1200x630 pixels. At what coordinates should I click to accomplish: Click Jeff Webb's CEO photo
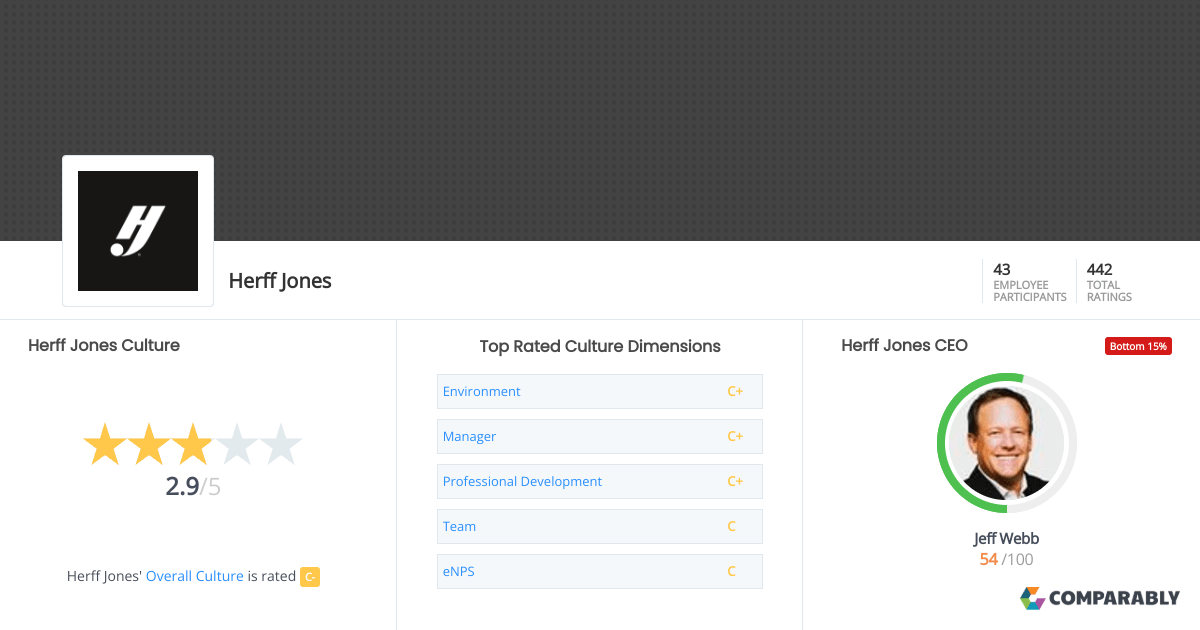tap(1006, 444)
